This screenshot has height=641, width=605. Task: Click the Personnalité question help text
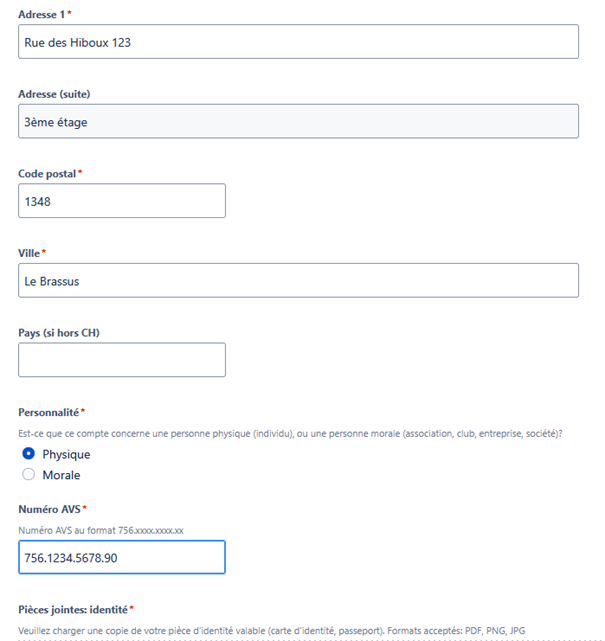[x=290, y=433]
